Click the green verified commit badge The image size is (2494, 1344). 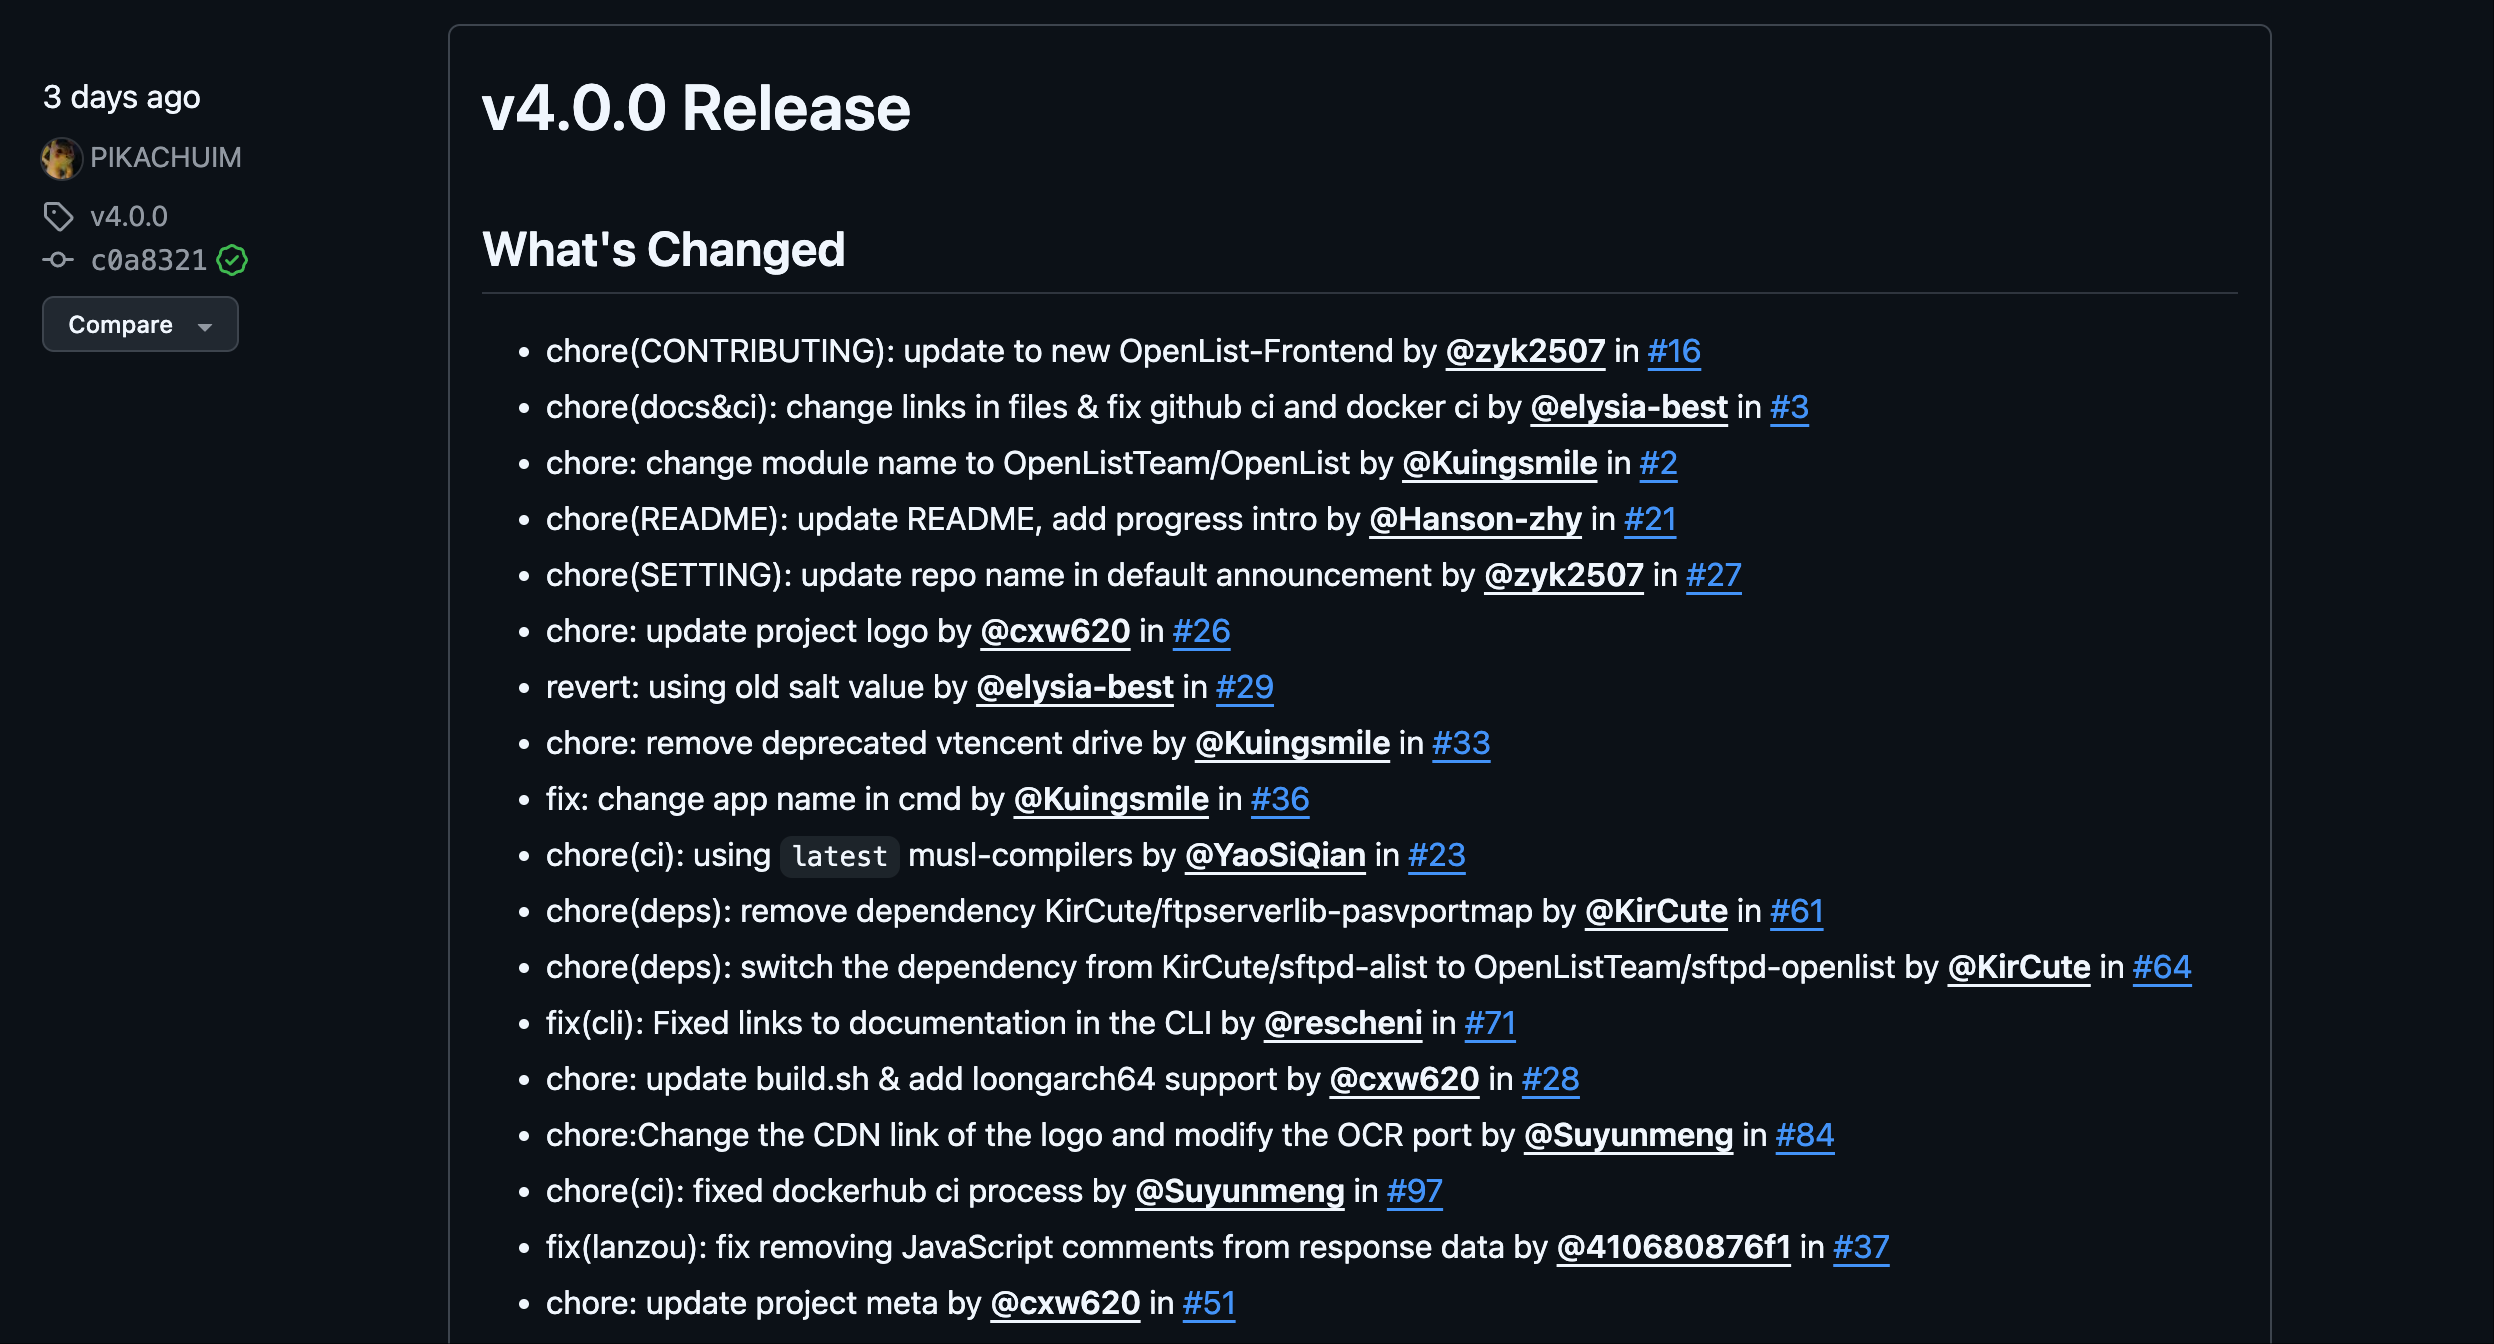click(232, 260)
